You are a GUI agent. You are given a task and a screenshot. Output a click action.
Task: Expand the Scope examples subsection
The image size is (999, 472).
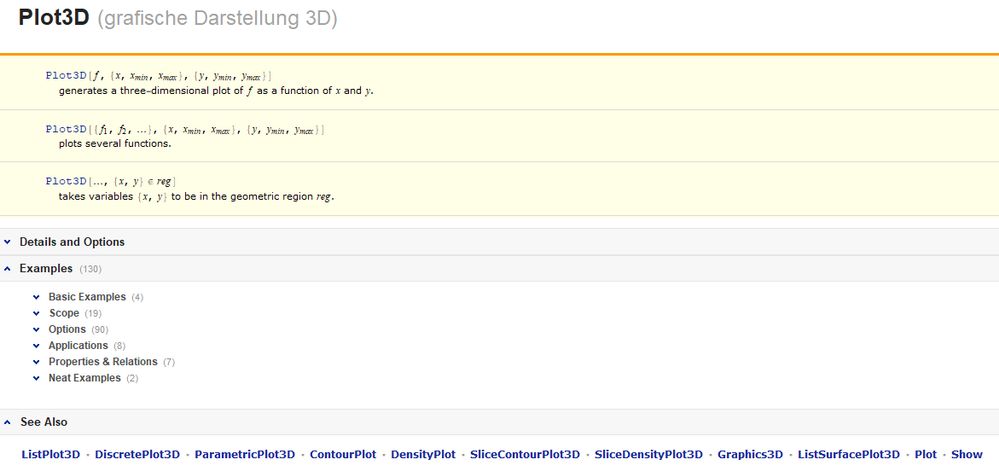coord(64,313)
